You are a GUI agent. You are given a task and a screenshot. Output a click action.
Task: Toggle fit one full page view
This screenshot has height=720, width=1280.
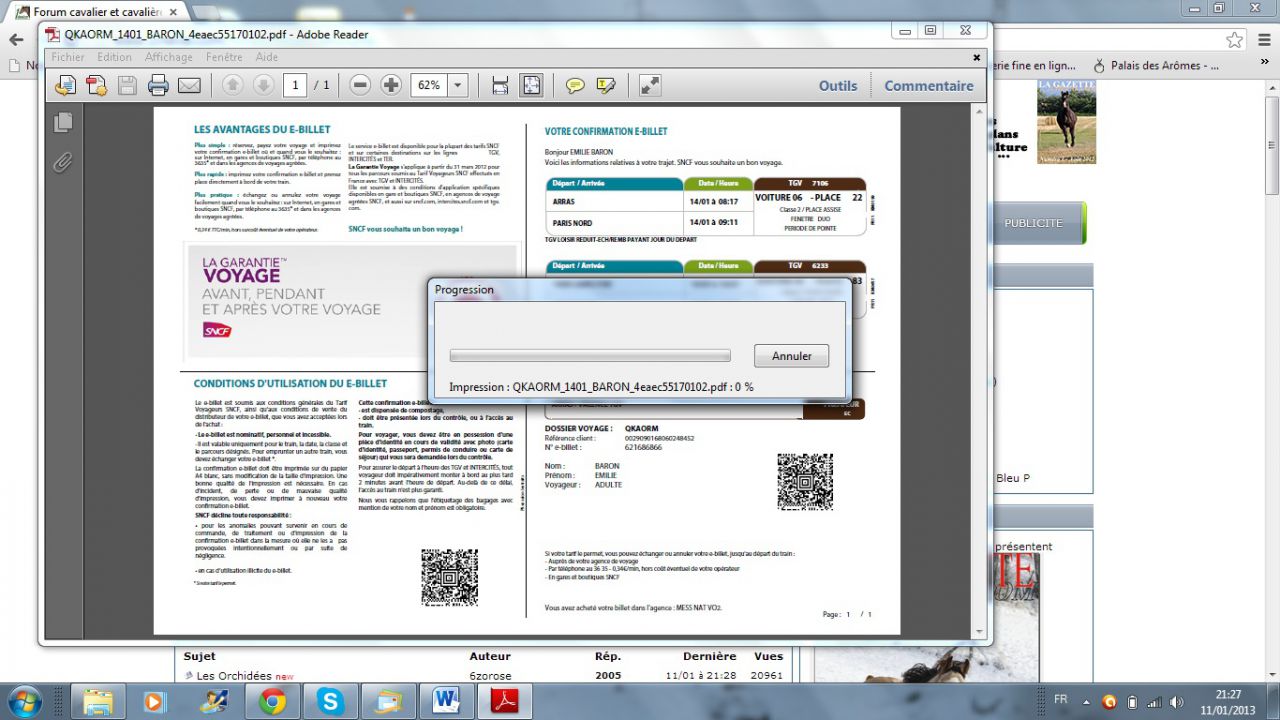[531, 86]
